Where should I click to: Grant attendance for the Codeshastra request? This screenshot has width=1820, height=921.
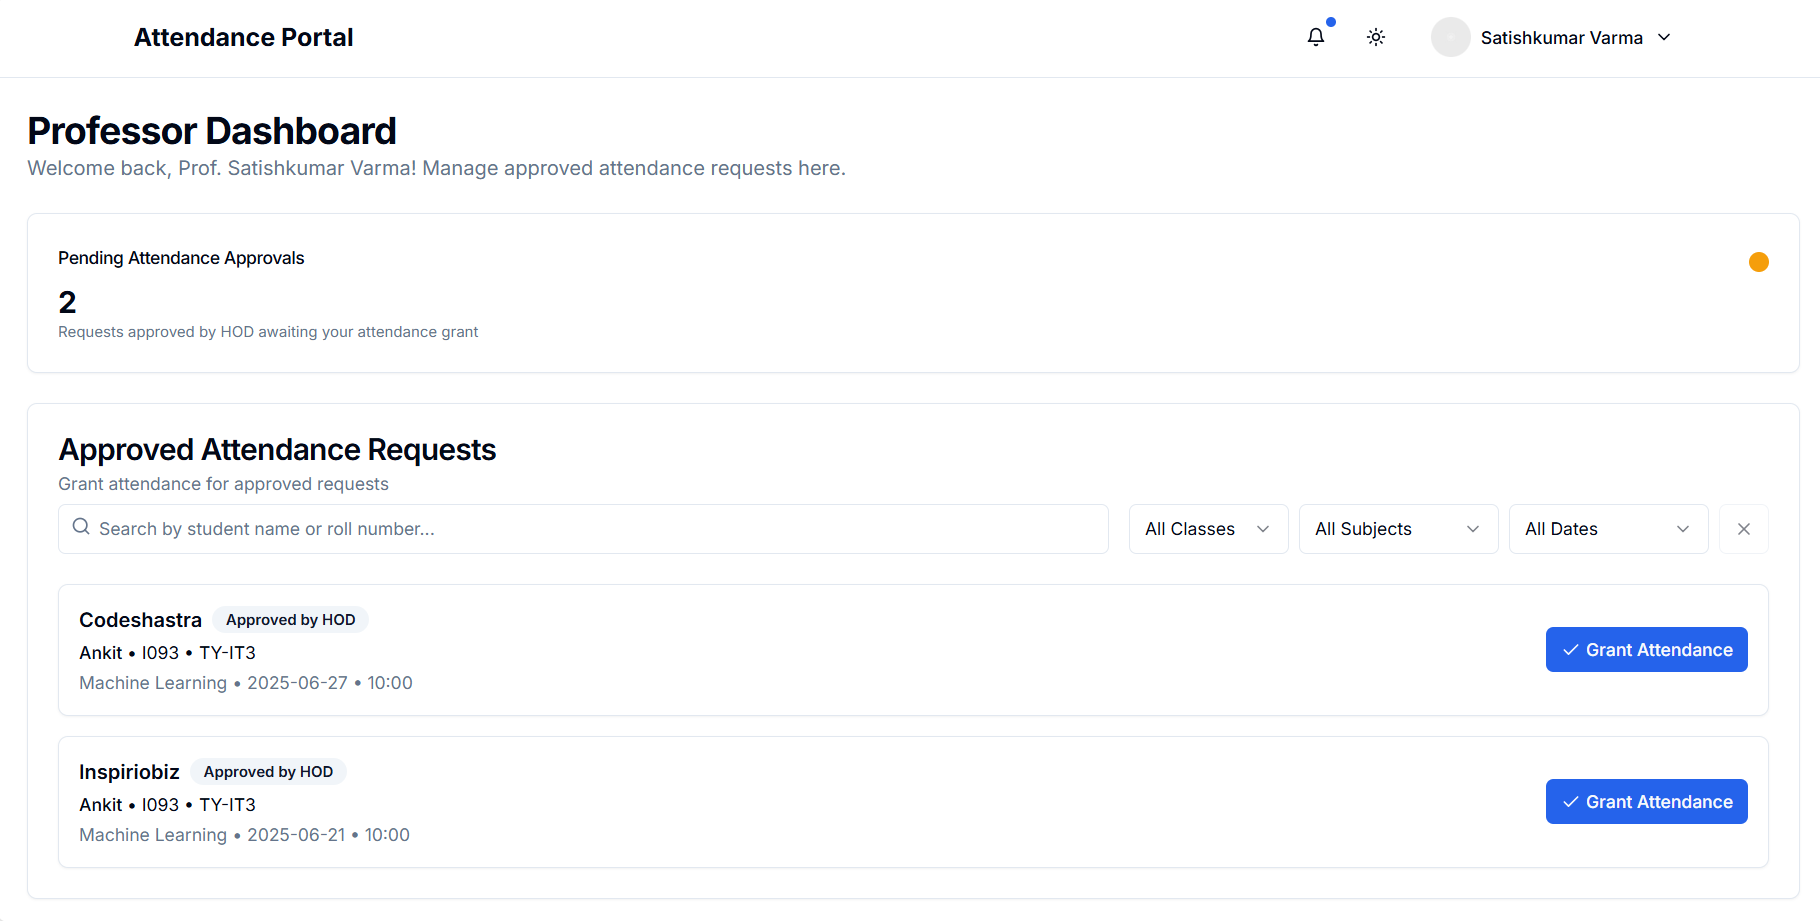[x=1646, y=650]
